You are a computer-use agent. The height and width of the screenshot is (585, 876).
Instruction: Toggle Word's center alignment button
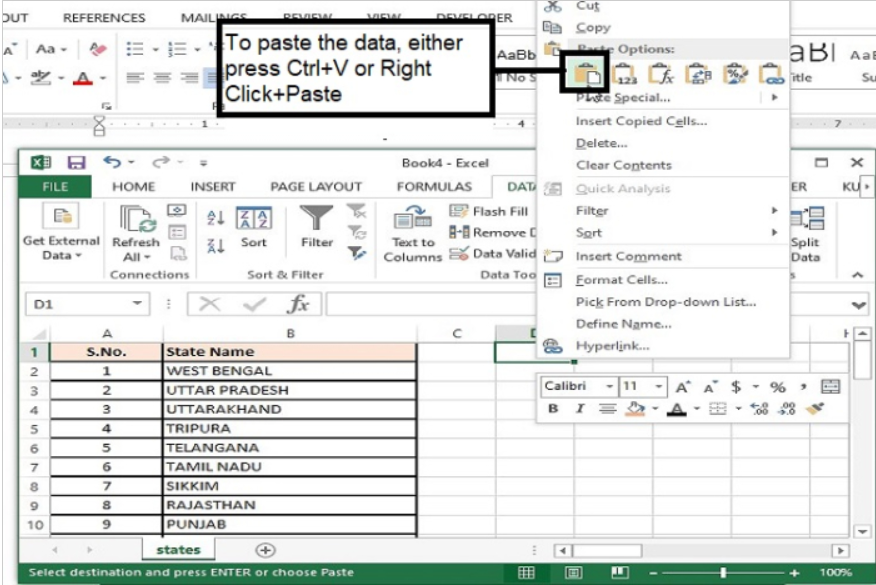(162, 78)
